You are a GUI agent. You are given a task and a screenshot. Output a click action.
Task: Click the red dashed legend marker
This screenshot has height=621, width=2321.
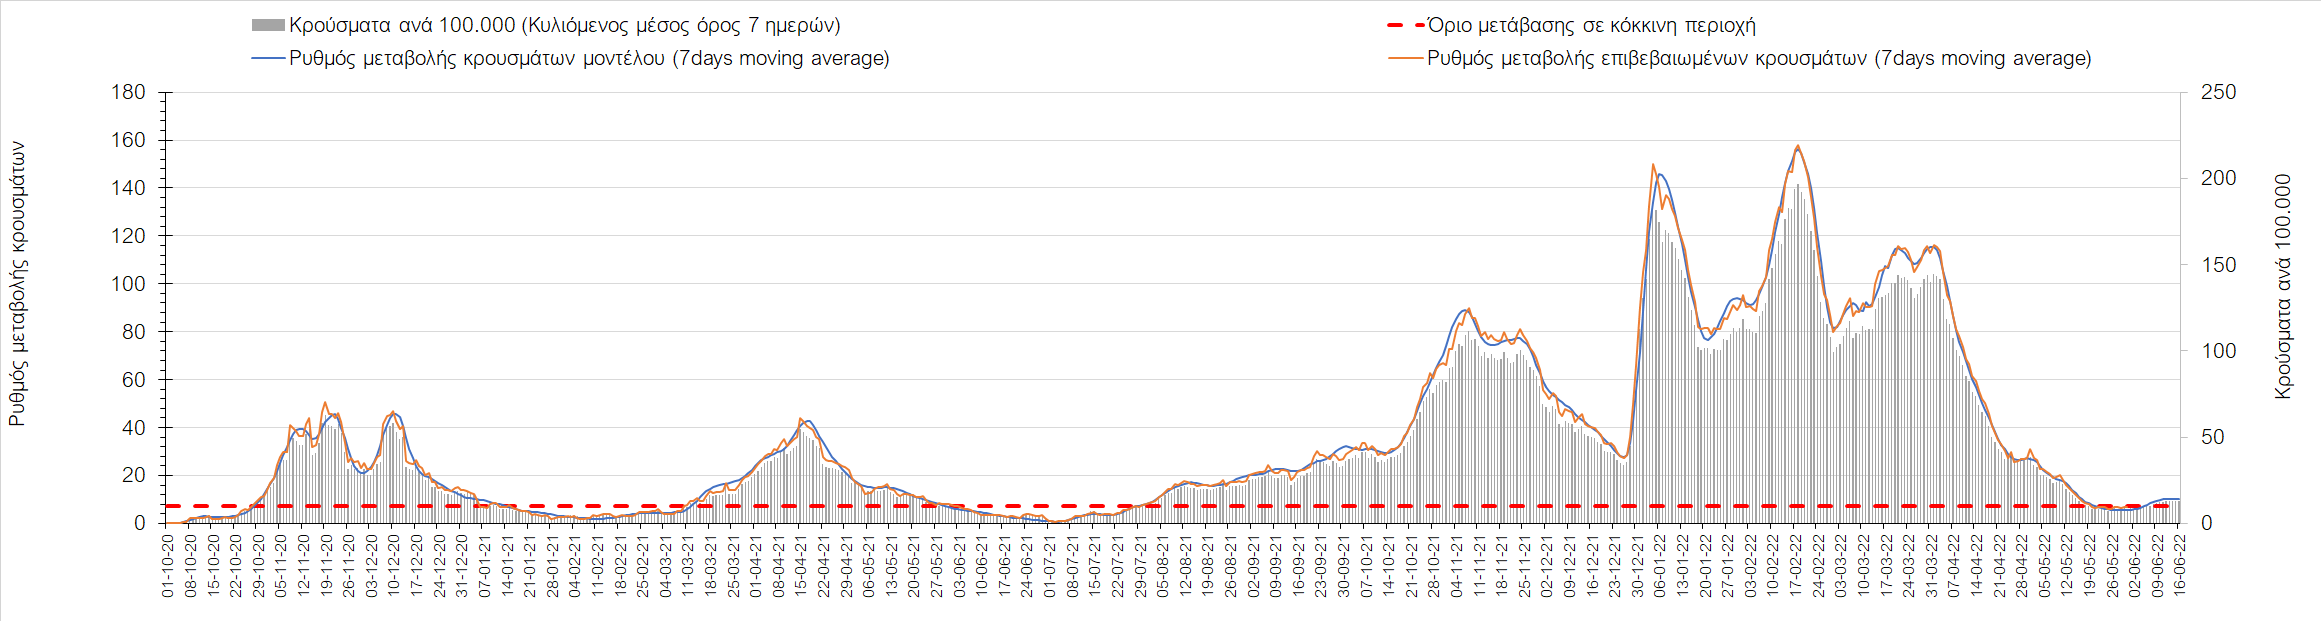click(x=1404, y=26)
